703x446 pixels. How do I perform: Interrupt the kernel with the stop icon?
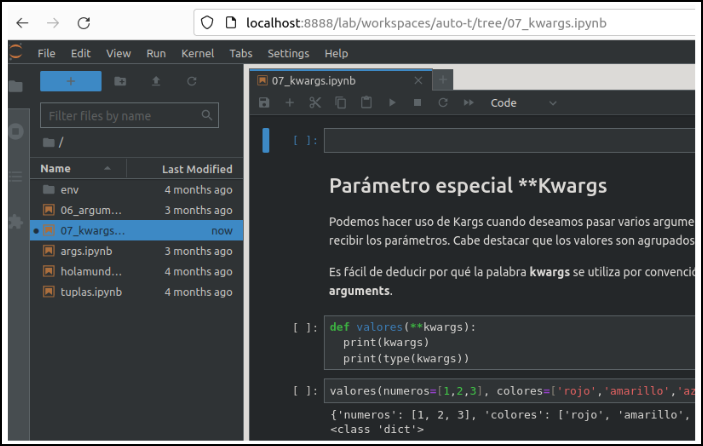pos(417,103)
